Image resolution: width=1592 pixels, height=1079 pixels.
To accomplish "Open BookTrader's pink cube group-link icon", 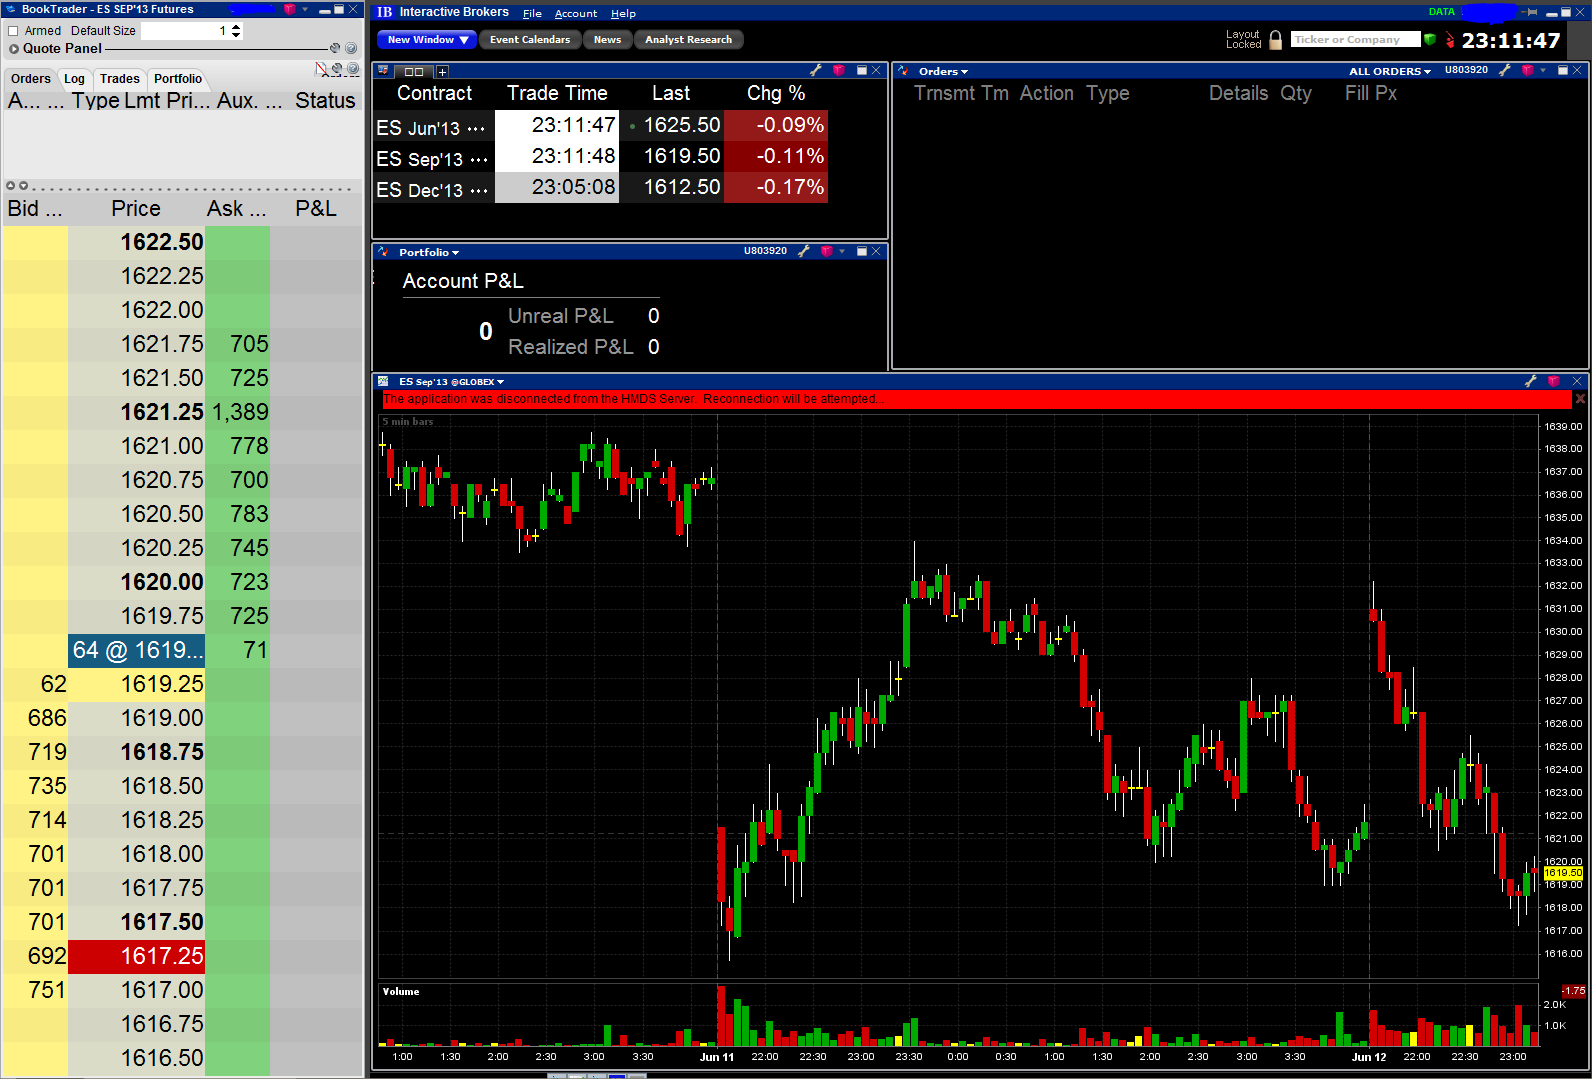I will click(290, 10).
